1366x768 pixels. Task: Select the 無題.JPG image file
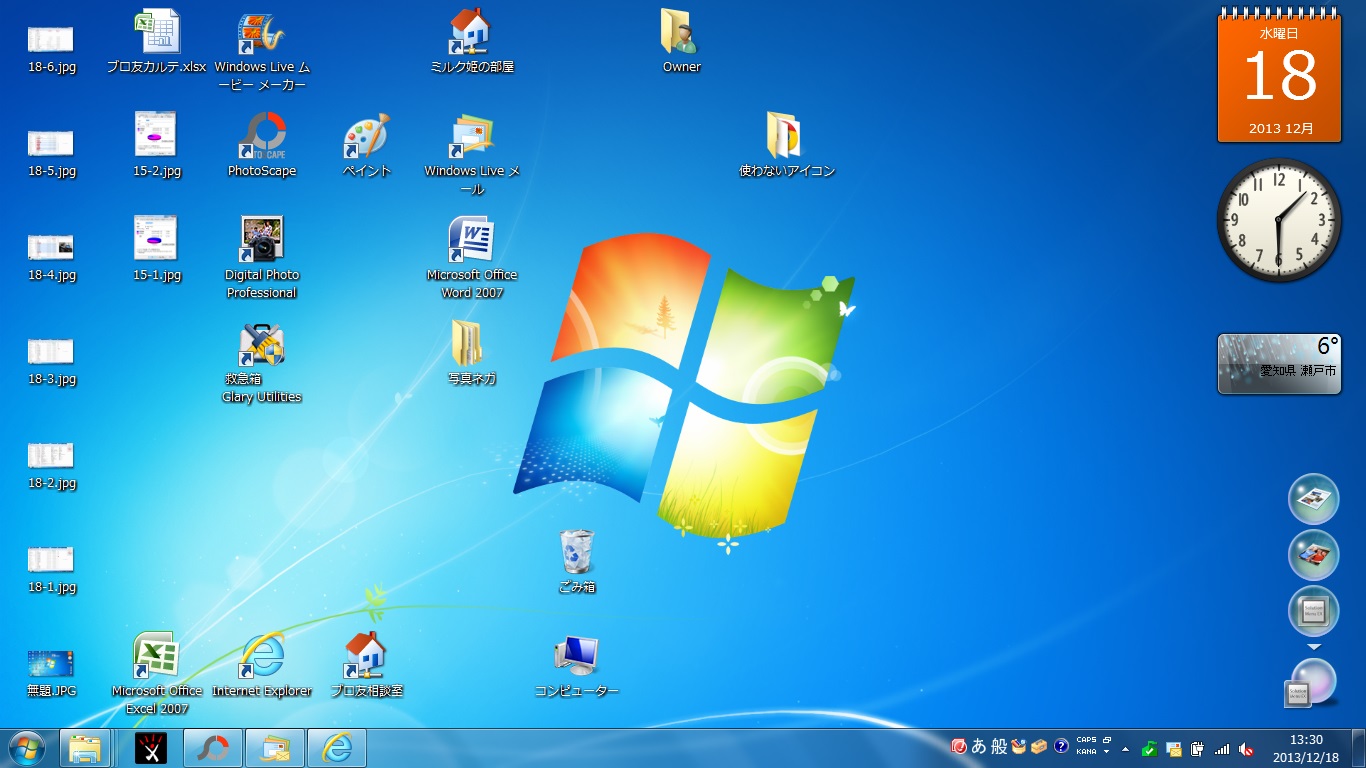(51, 672)
